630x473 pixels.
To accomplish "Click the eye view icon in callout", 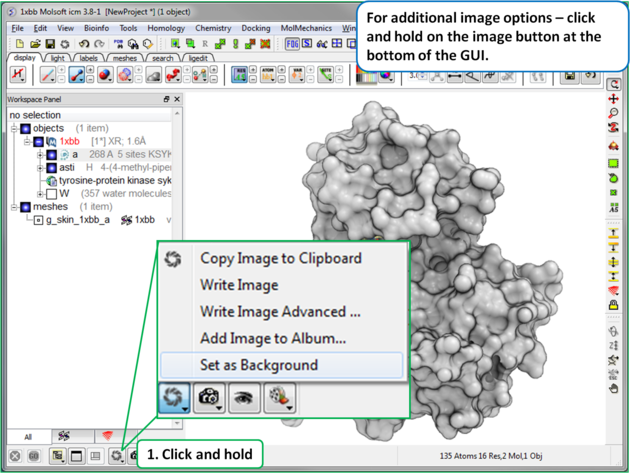I will click(243, 398).
